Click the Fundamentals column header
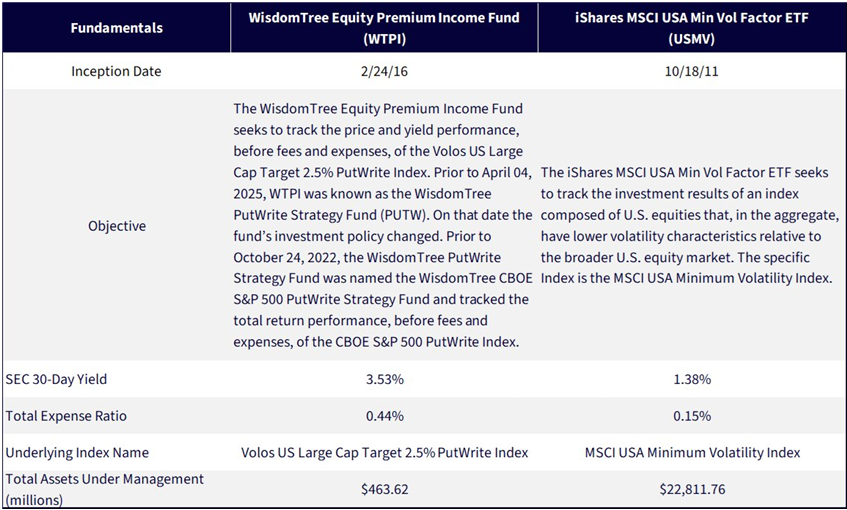847x510 pixels. (x=117, y=28)
